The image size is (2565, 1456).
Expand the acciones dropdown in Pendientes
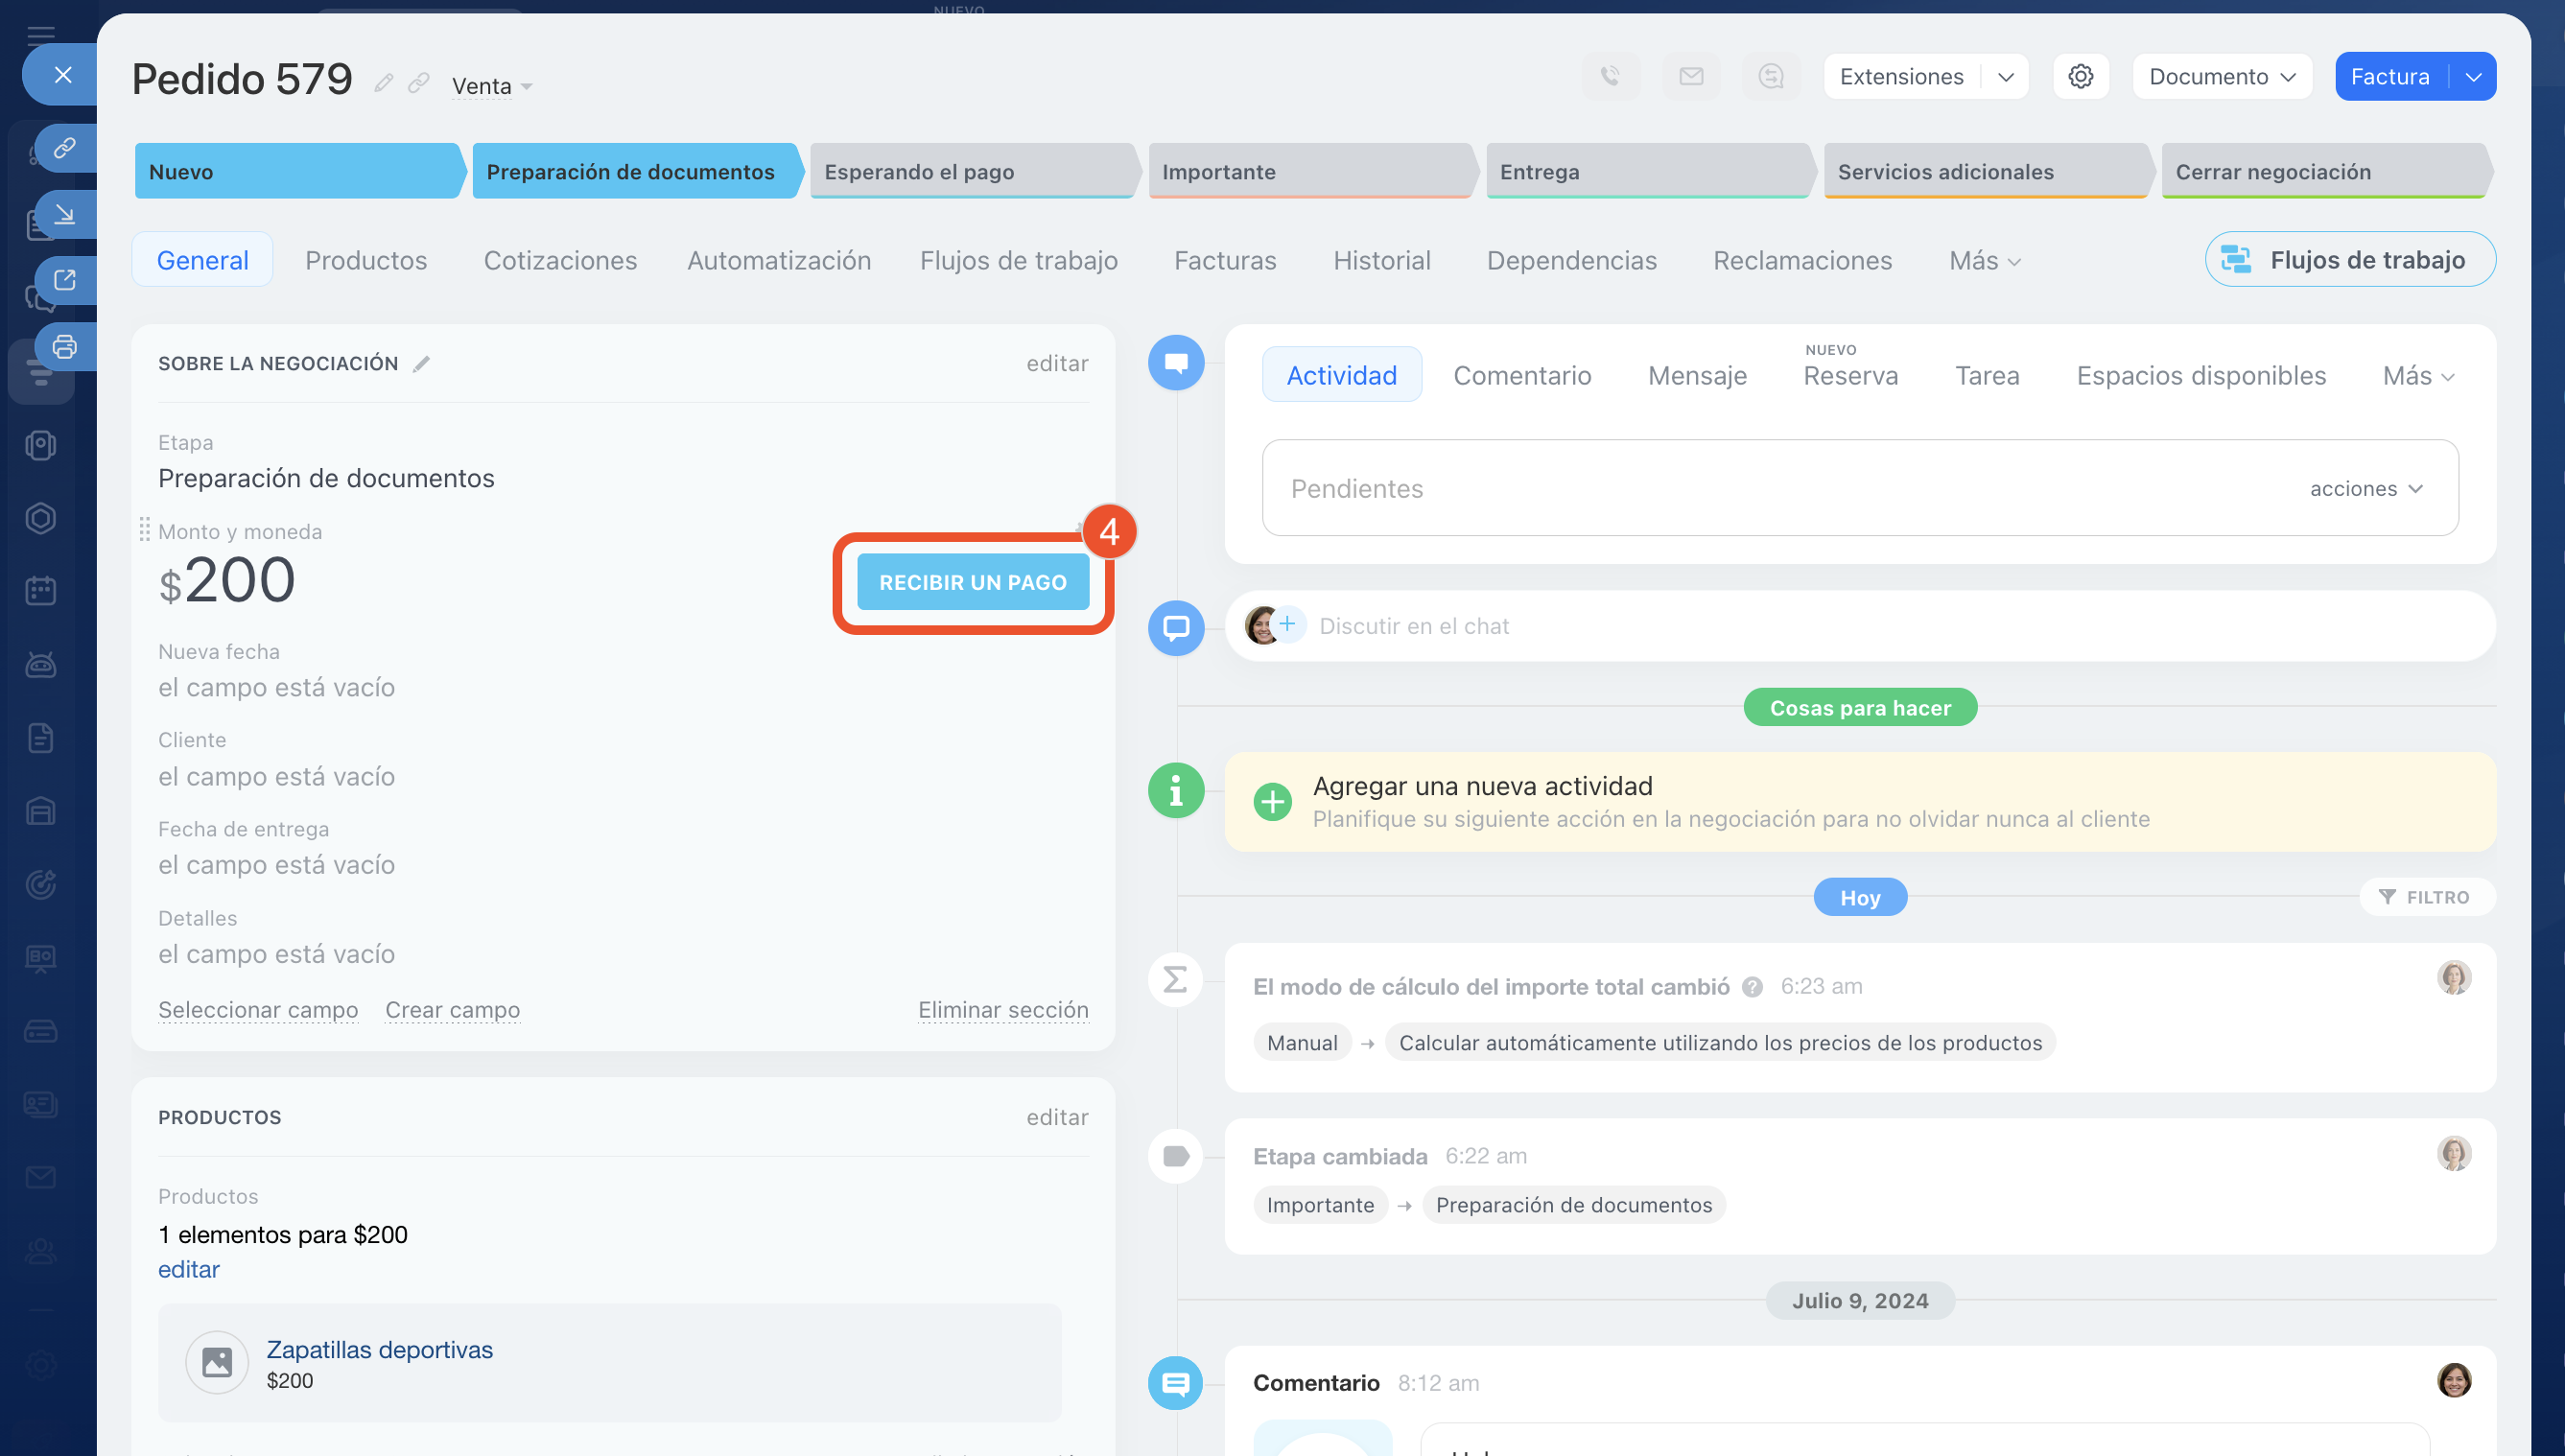point(2366,489)
